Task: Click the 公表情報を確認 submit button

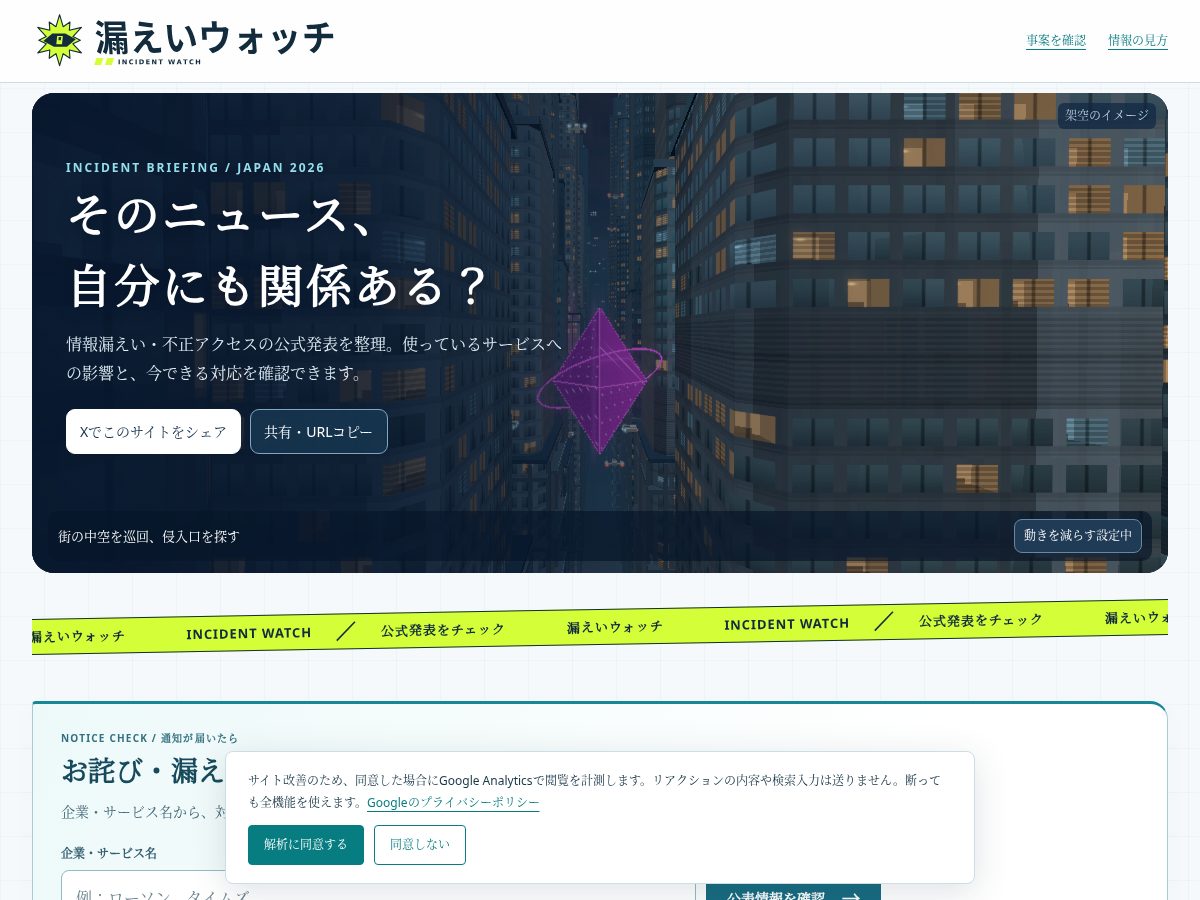Action: 793,892
